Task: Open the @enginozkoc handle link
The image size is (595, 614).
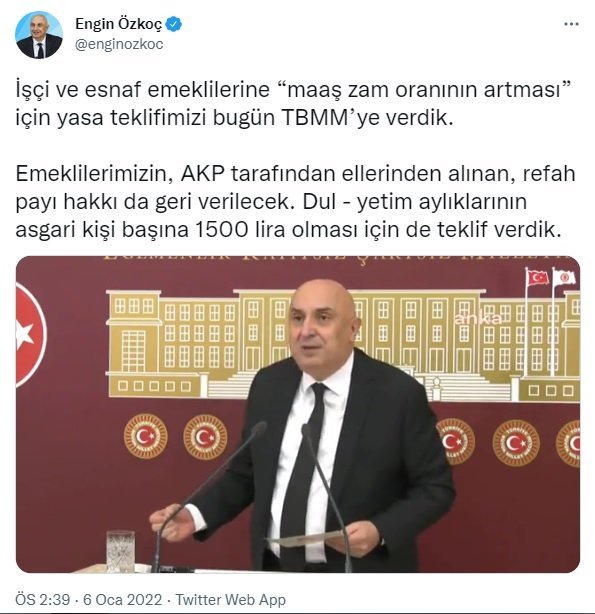Action: pos(119,44)
